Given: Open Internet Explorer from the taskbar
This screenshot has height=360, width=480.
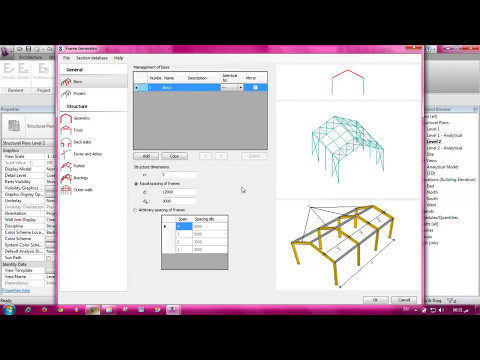Looking at the screenshot, I should (28, 310).
